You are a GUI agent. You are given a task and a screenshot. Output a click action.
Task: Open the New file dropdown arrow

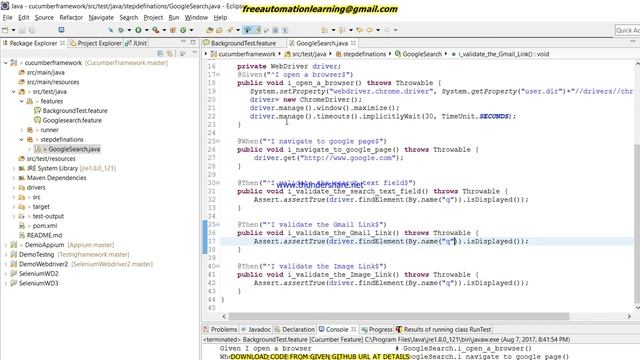point(13,30)
